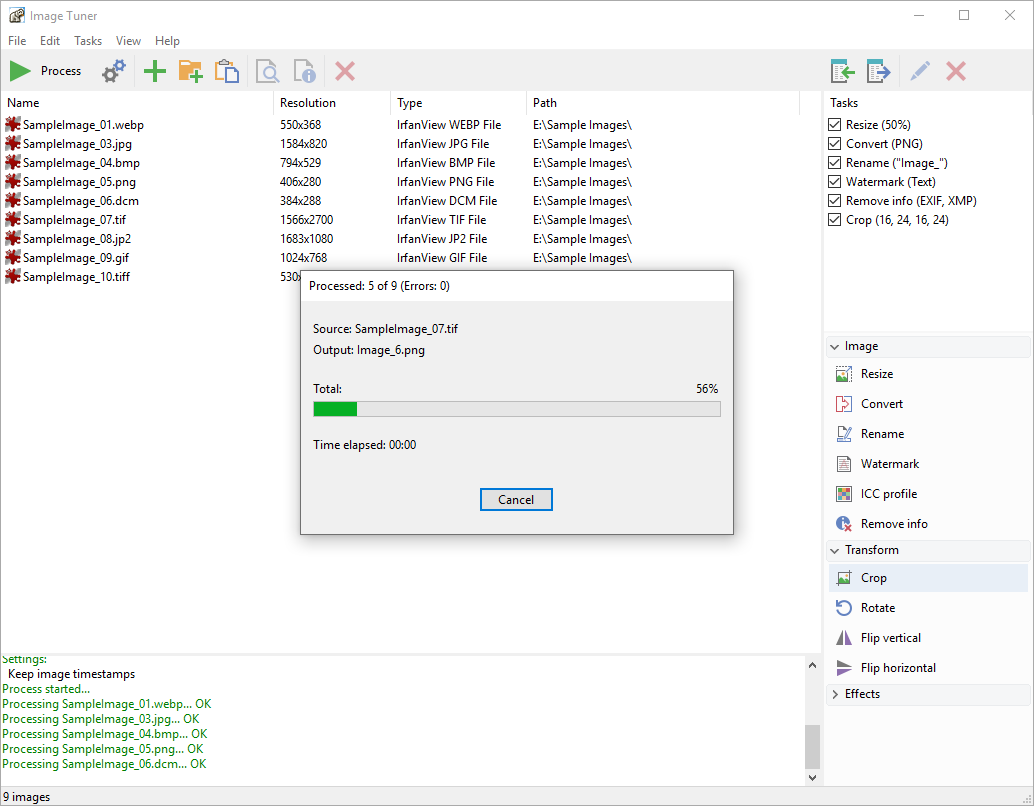This screenshot has width=1034, height=806.
Task: Remove selected images using the red X icon
Action: click(x=344, y=71)
